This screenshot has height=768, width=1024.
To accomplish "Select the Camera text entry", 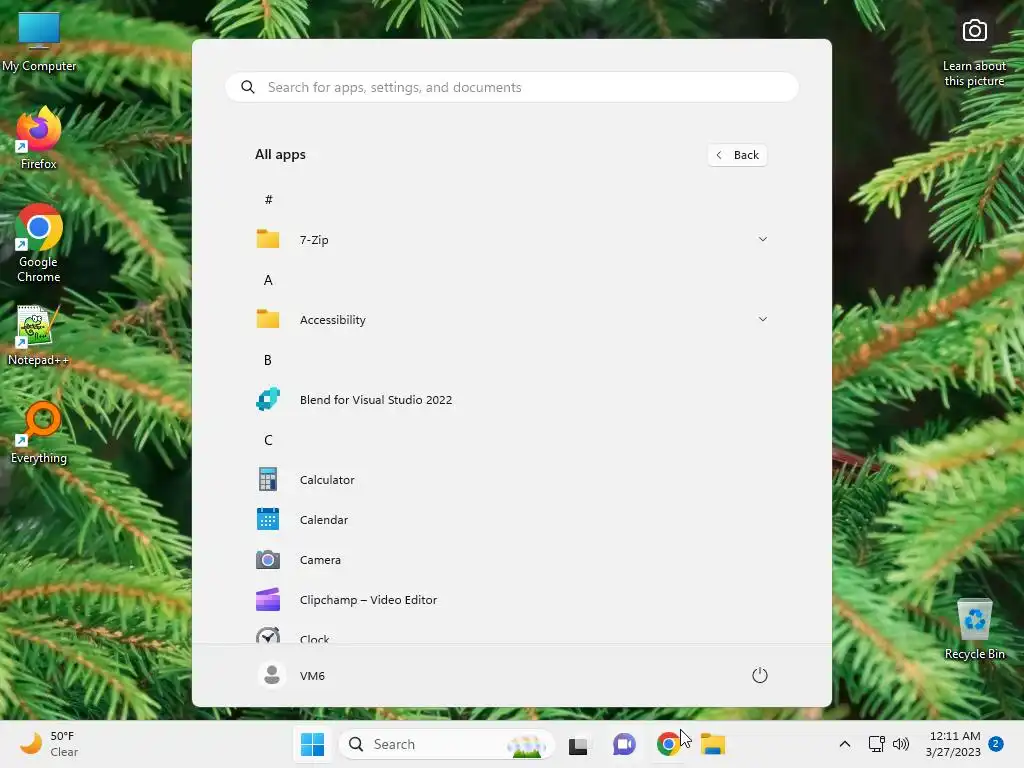I will tap(320, 560).
